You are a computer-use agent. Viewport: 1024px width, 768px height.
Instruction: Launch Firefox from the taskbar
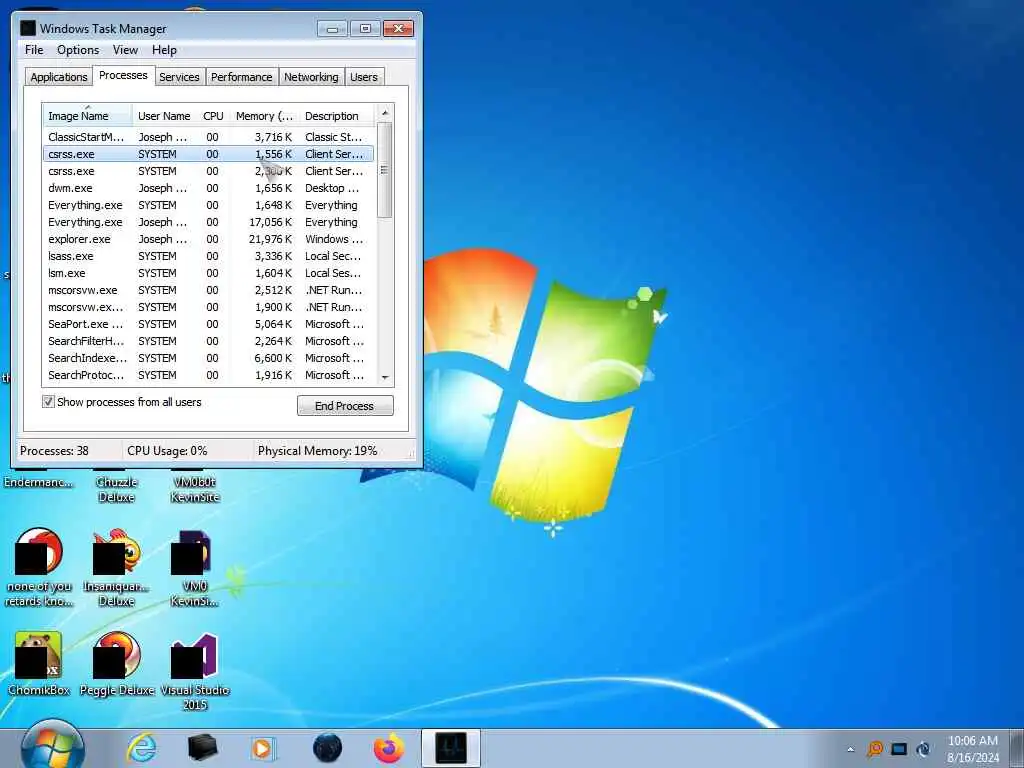coord(389,748)
